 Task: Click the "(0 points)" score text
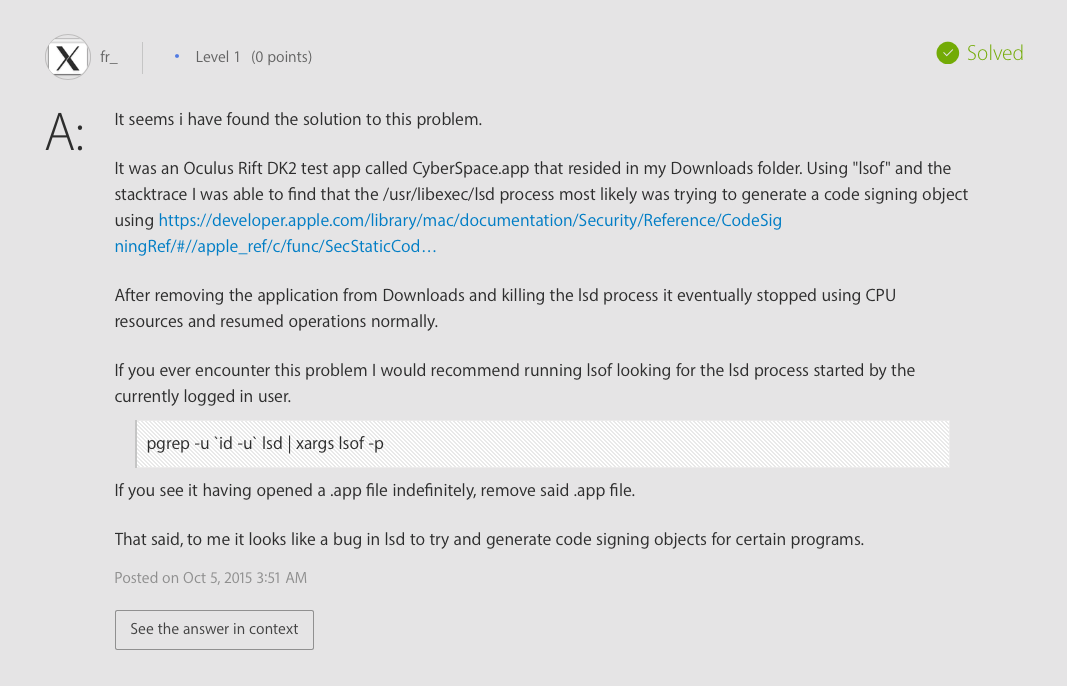point(281,57)
